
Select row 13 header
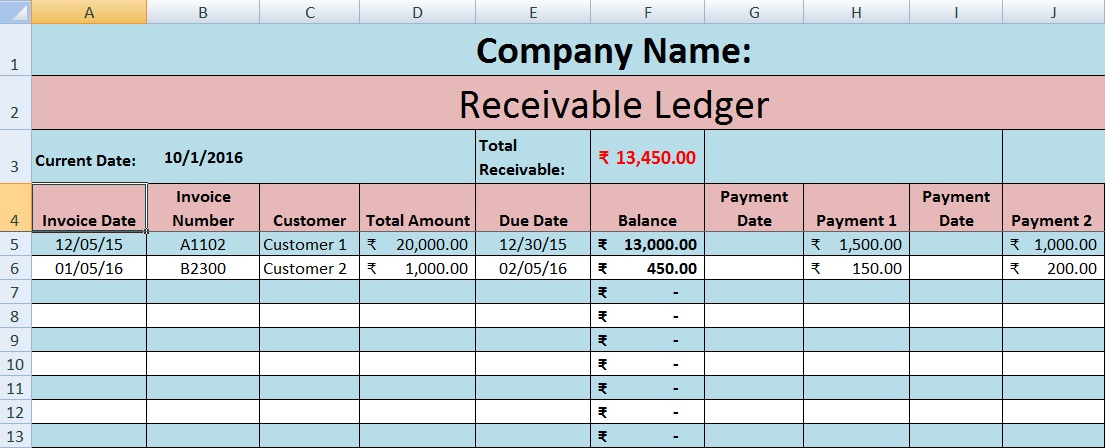click(x=16, y=435)
